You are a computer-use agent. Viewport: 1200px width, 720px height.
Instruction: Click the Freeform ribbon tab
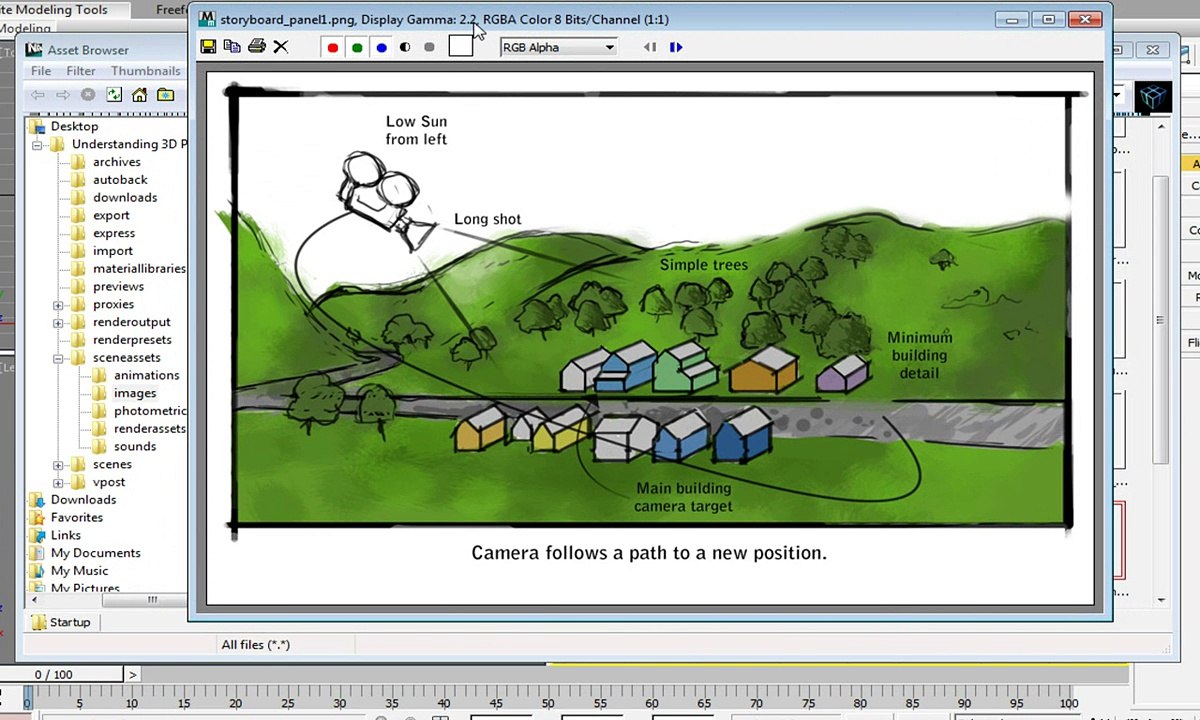tap(170, 10)
